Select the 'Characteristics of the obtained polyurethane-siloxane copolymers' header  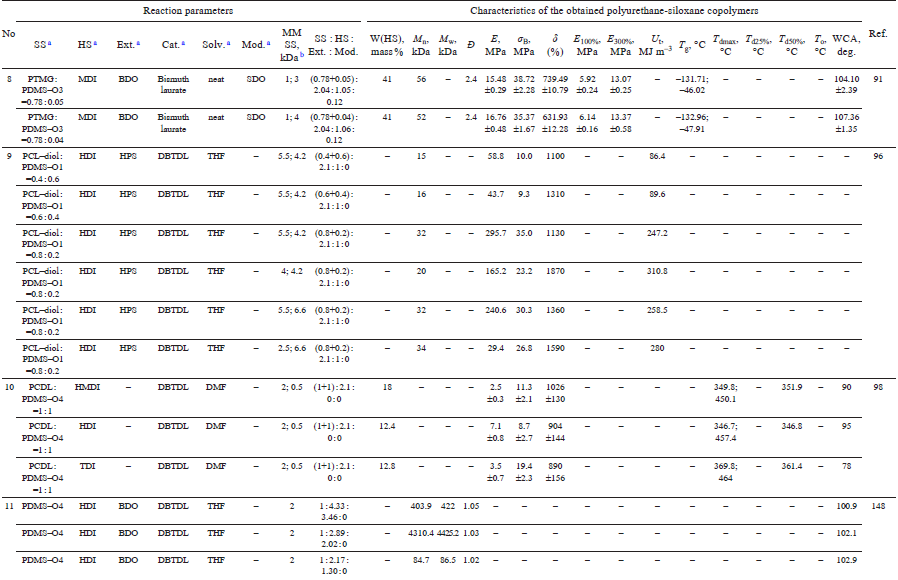(x=614, y=11)
